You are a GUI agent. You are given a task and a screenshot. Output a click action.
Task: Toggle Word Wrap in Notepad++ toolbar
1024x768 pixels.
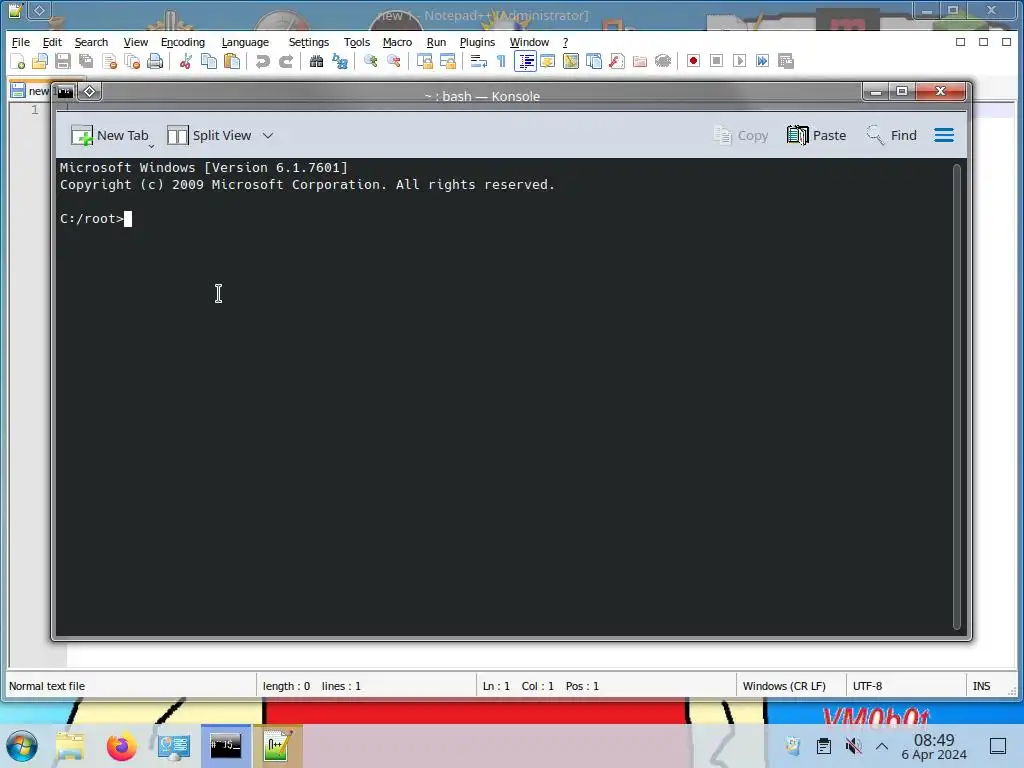click(479, 61)
